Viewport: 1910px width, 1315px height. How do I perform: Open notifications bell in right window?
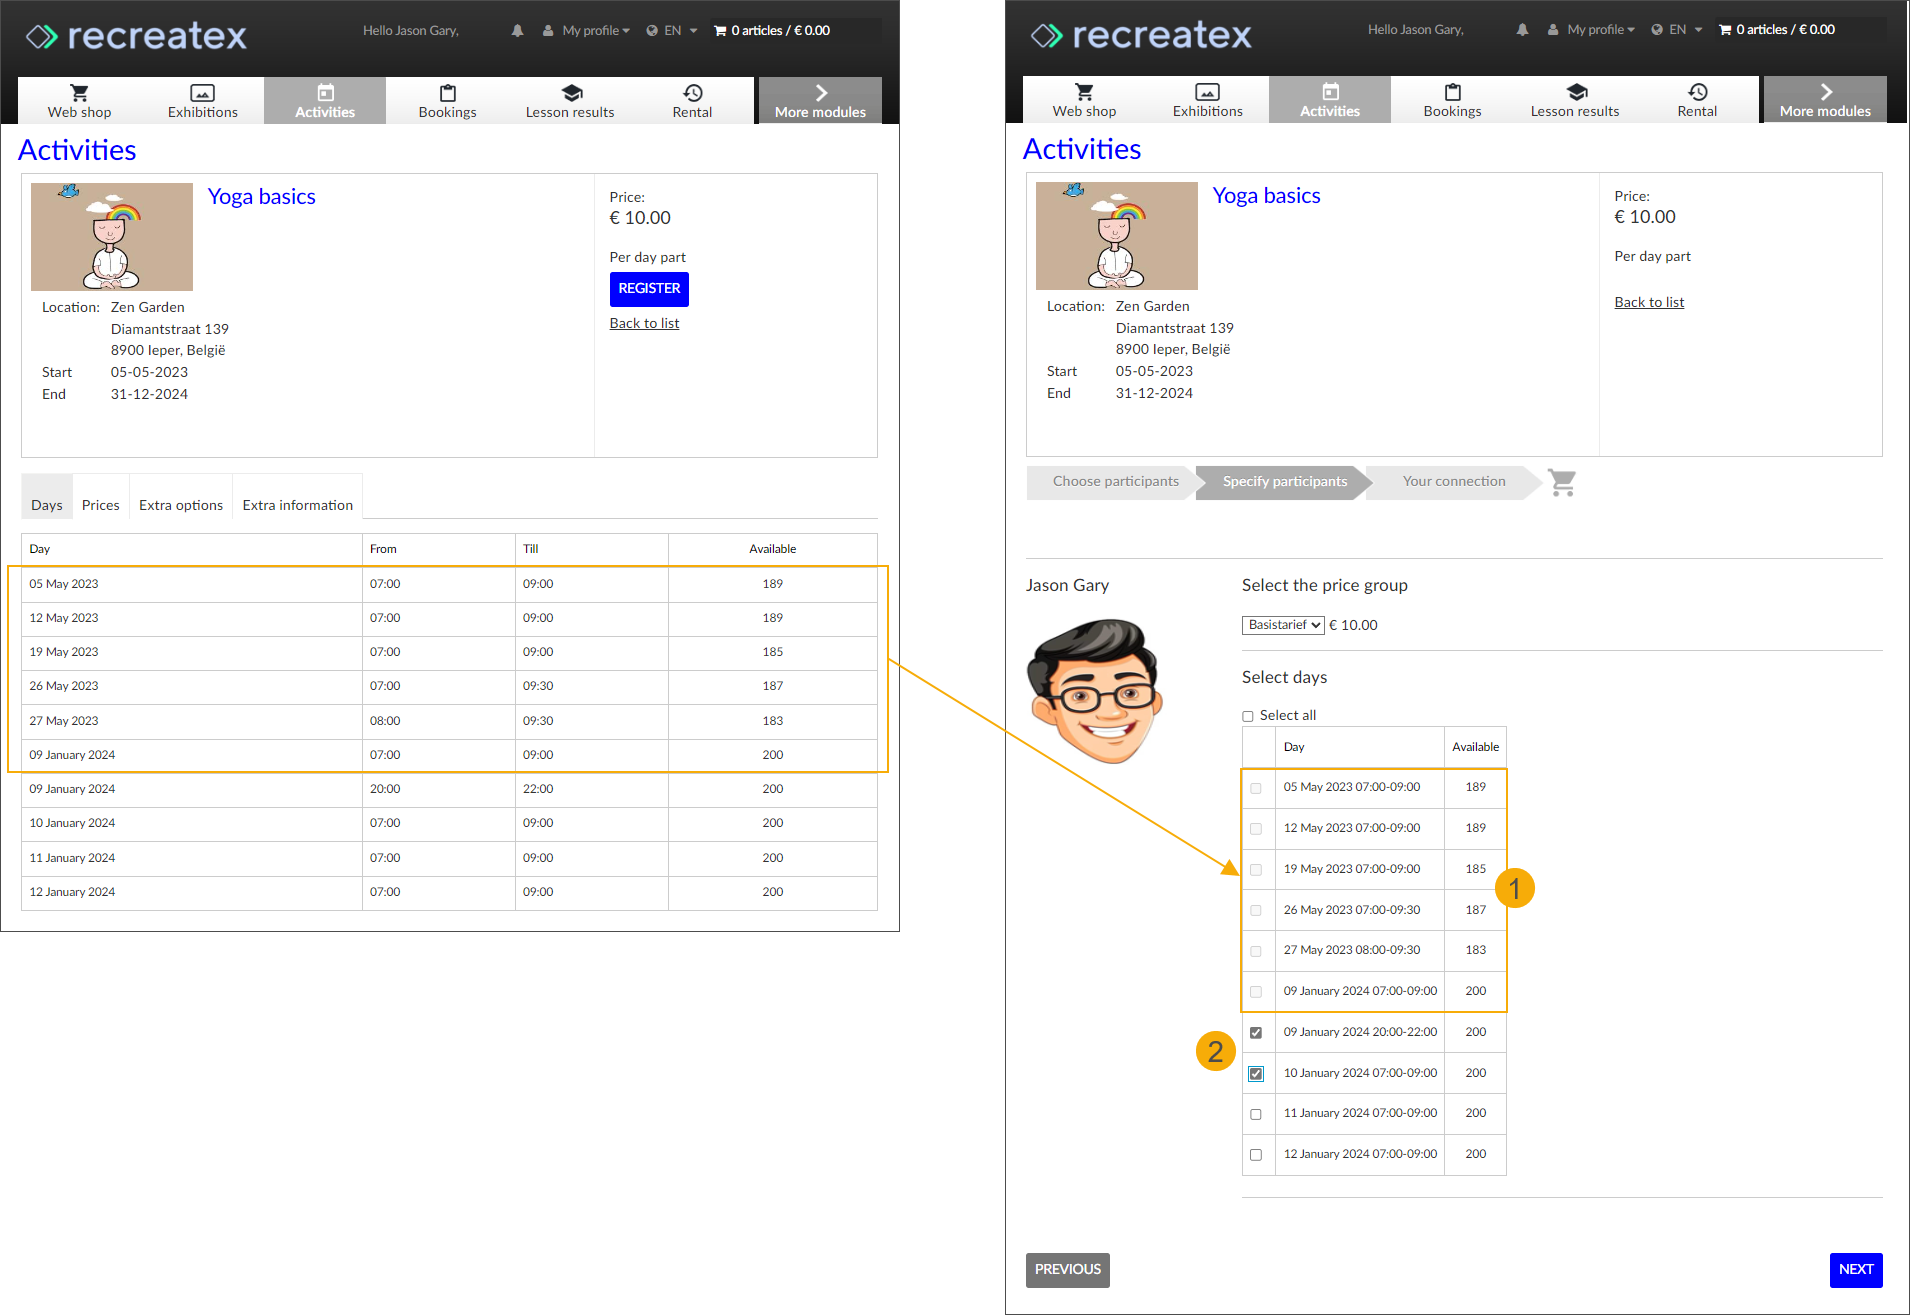1522,30
